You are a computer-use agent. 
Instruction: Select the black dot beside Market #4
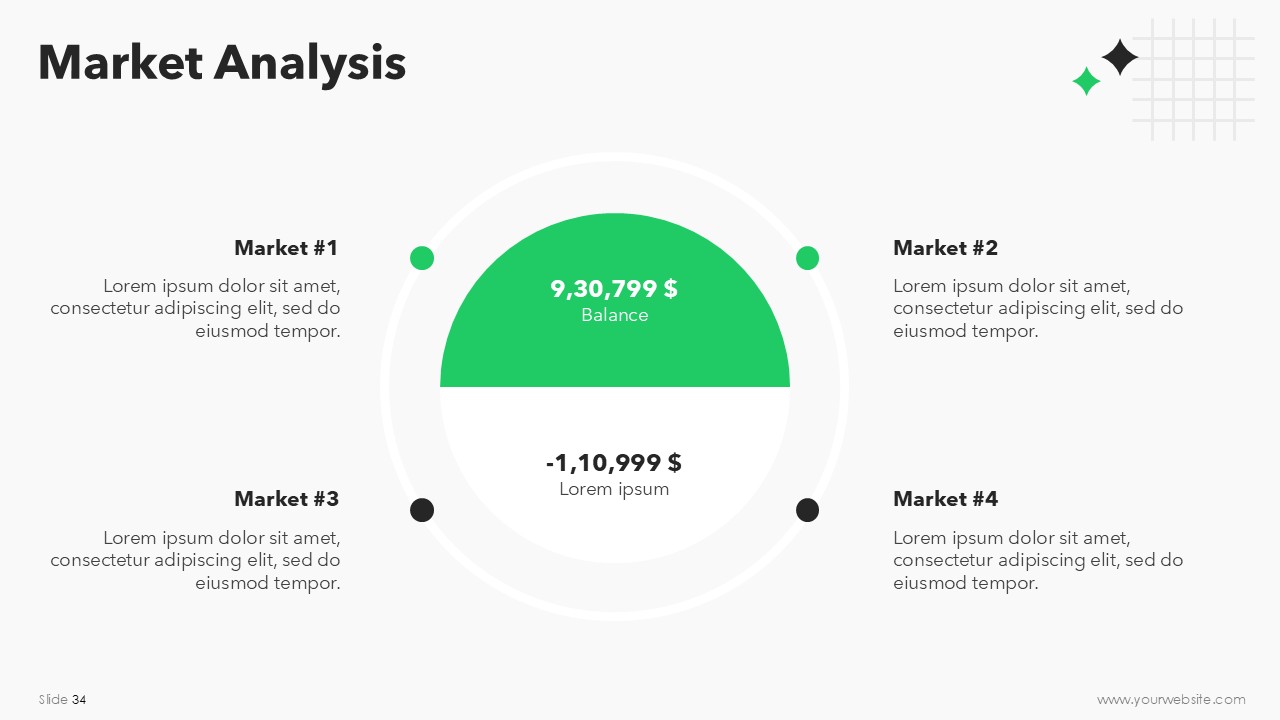tap(807, 510)
